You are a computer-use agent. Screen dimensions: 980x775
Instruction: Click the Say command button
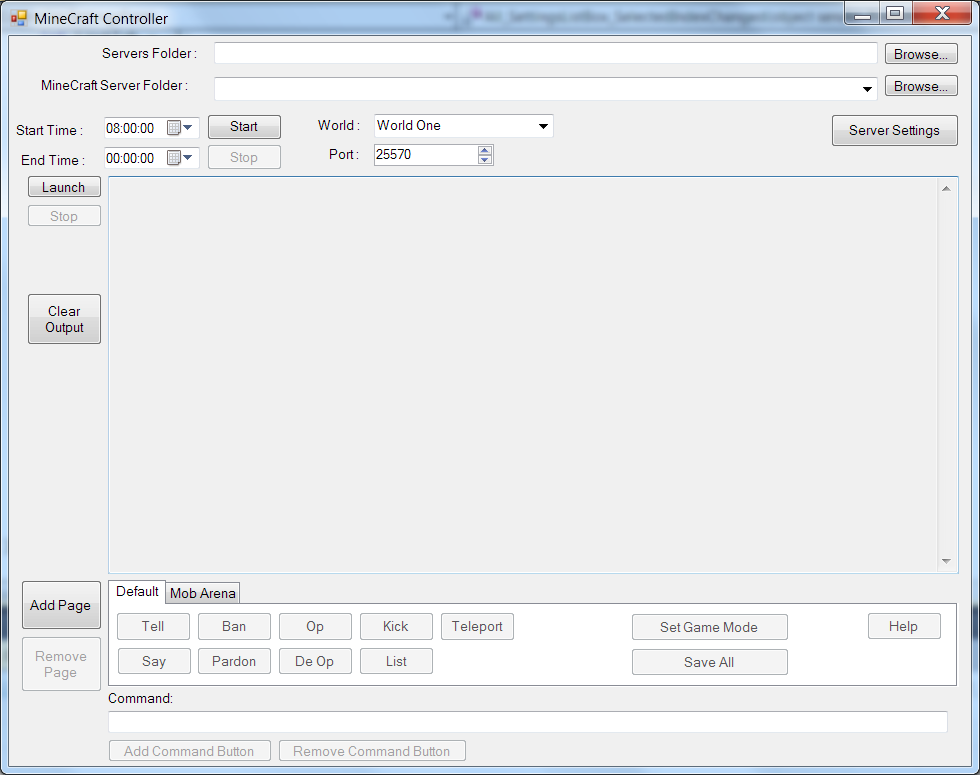pos(154,661)
